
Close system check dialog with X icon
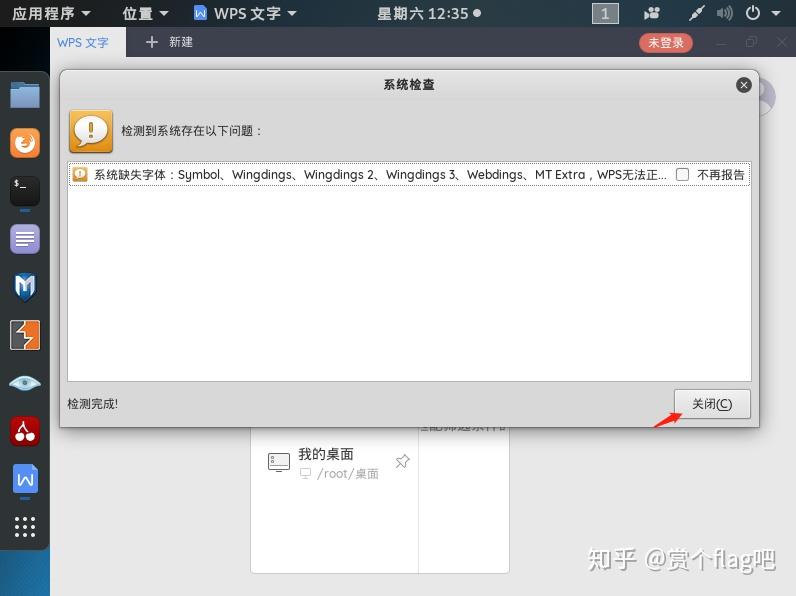pos(744,85)
